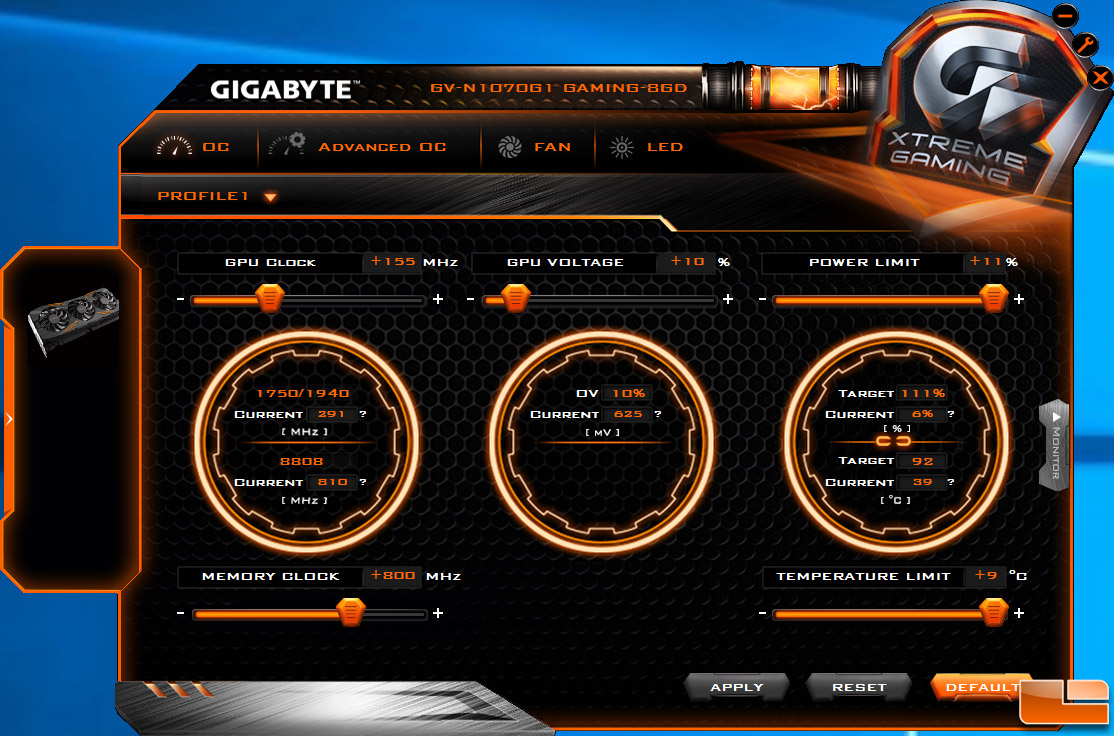1114x736 pixels.
Task: Decrease GPU Voltage with minus button
Action: tap(470, 299)
